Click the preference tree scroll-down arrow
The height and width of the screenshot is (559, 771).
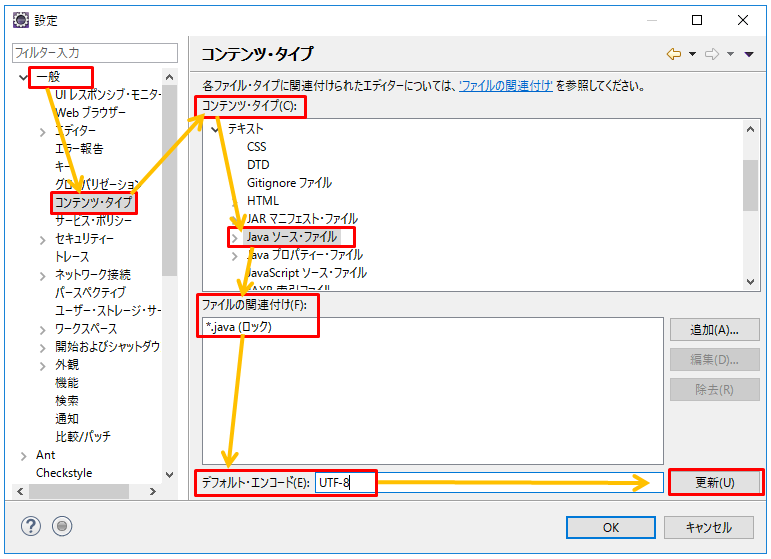coord(169,474)
